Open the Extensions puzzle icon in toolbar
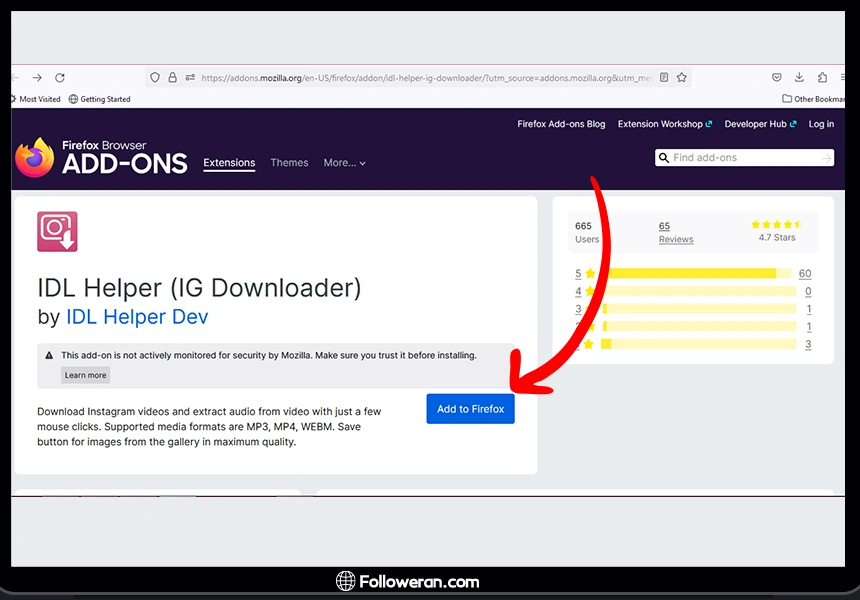 (x=822, y=77)
